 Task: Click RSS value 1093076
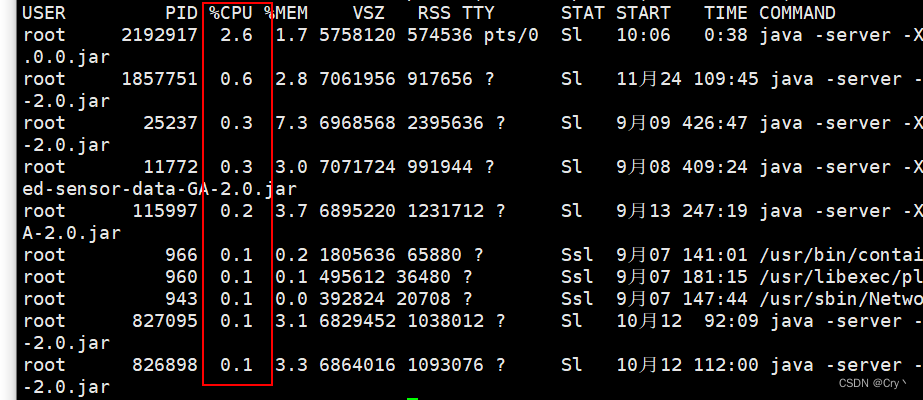[x=445, y=365]
